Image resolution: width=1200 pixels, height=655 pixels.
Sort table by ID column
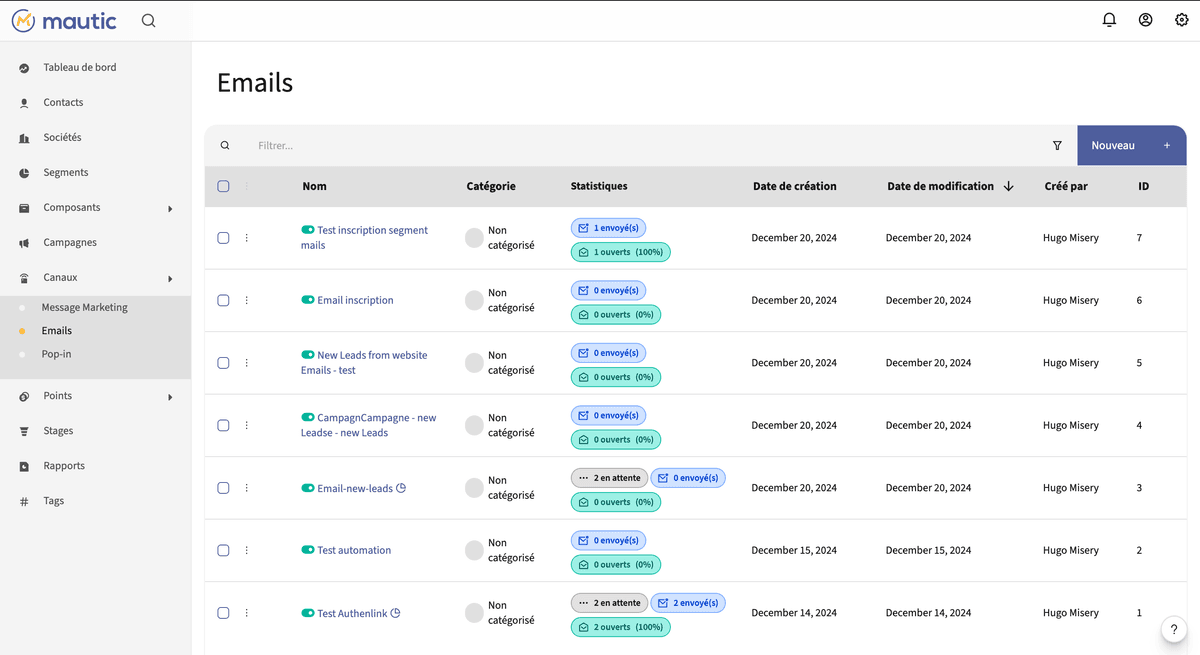coord(1143,186)
